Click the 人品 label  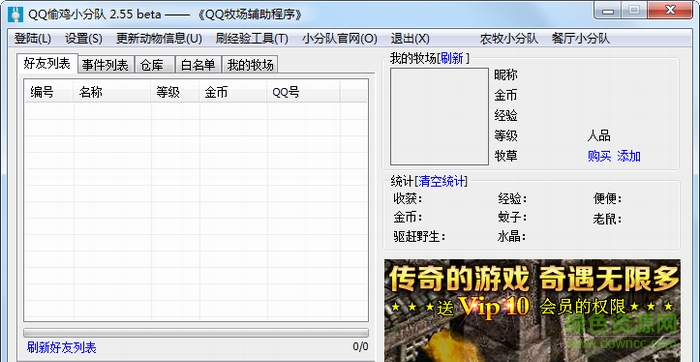[x=599, y=136]
